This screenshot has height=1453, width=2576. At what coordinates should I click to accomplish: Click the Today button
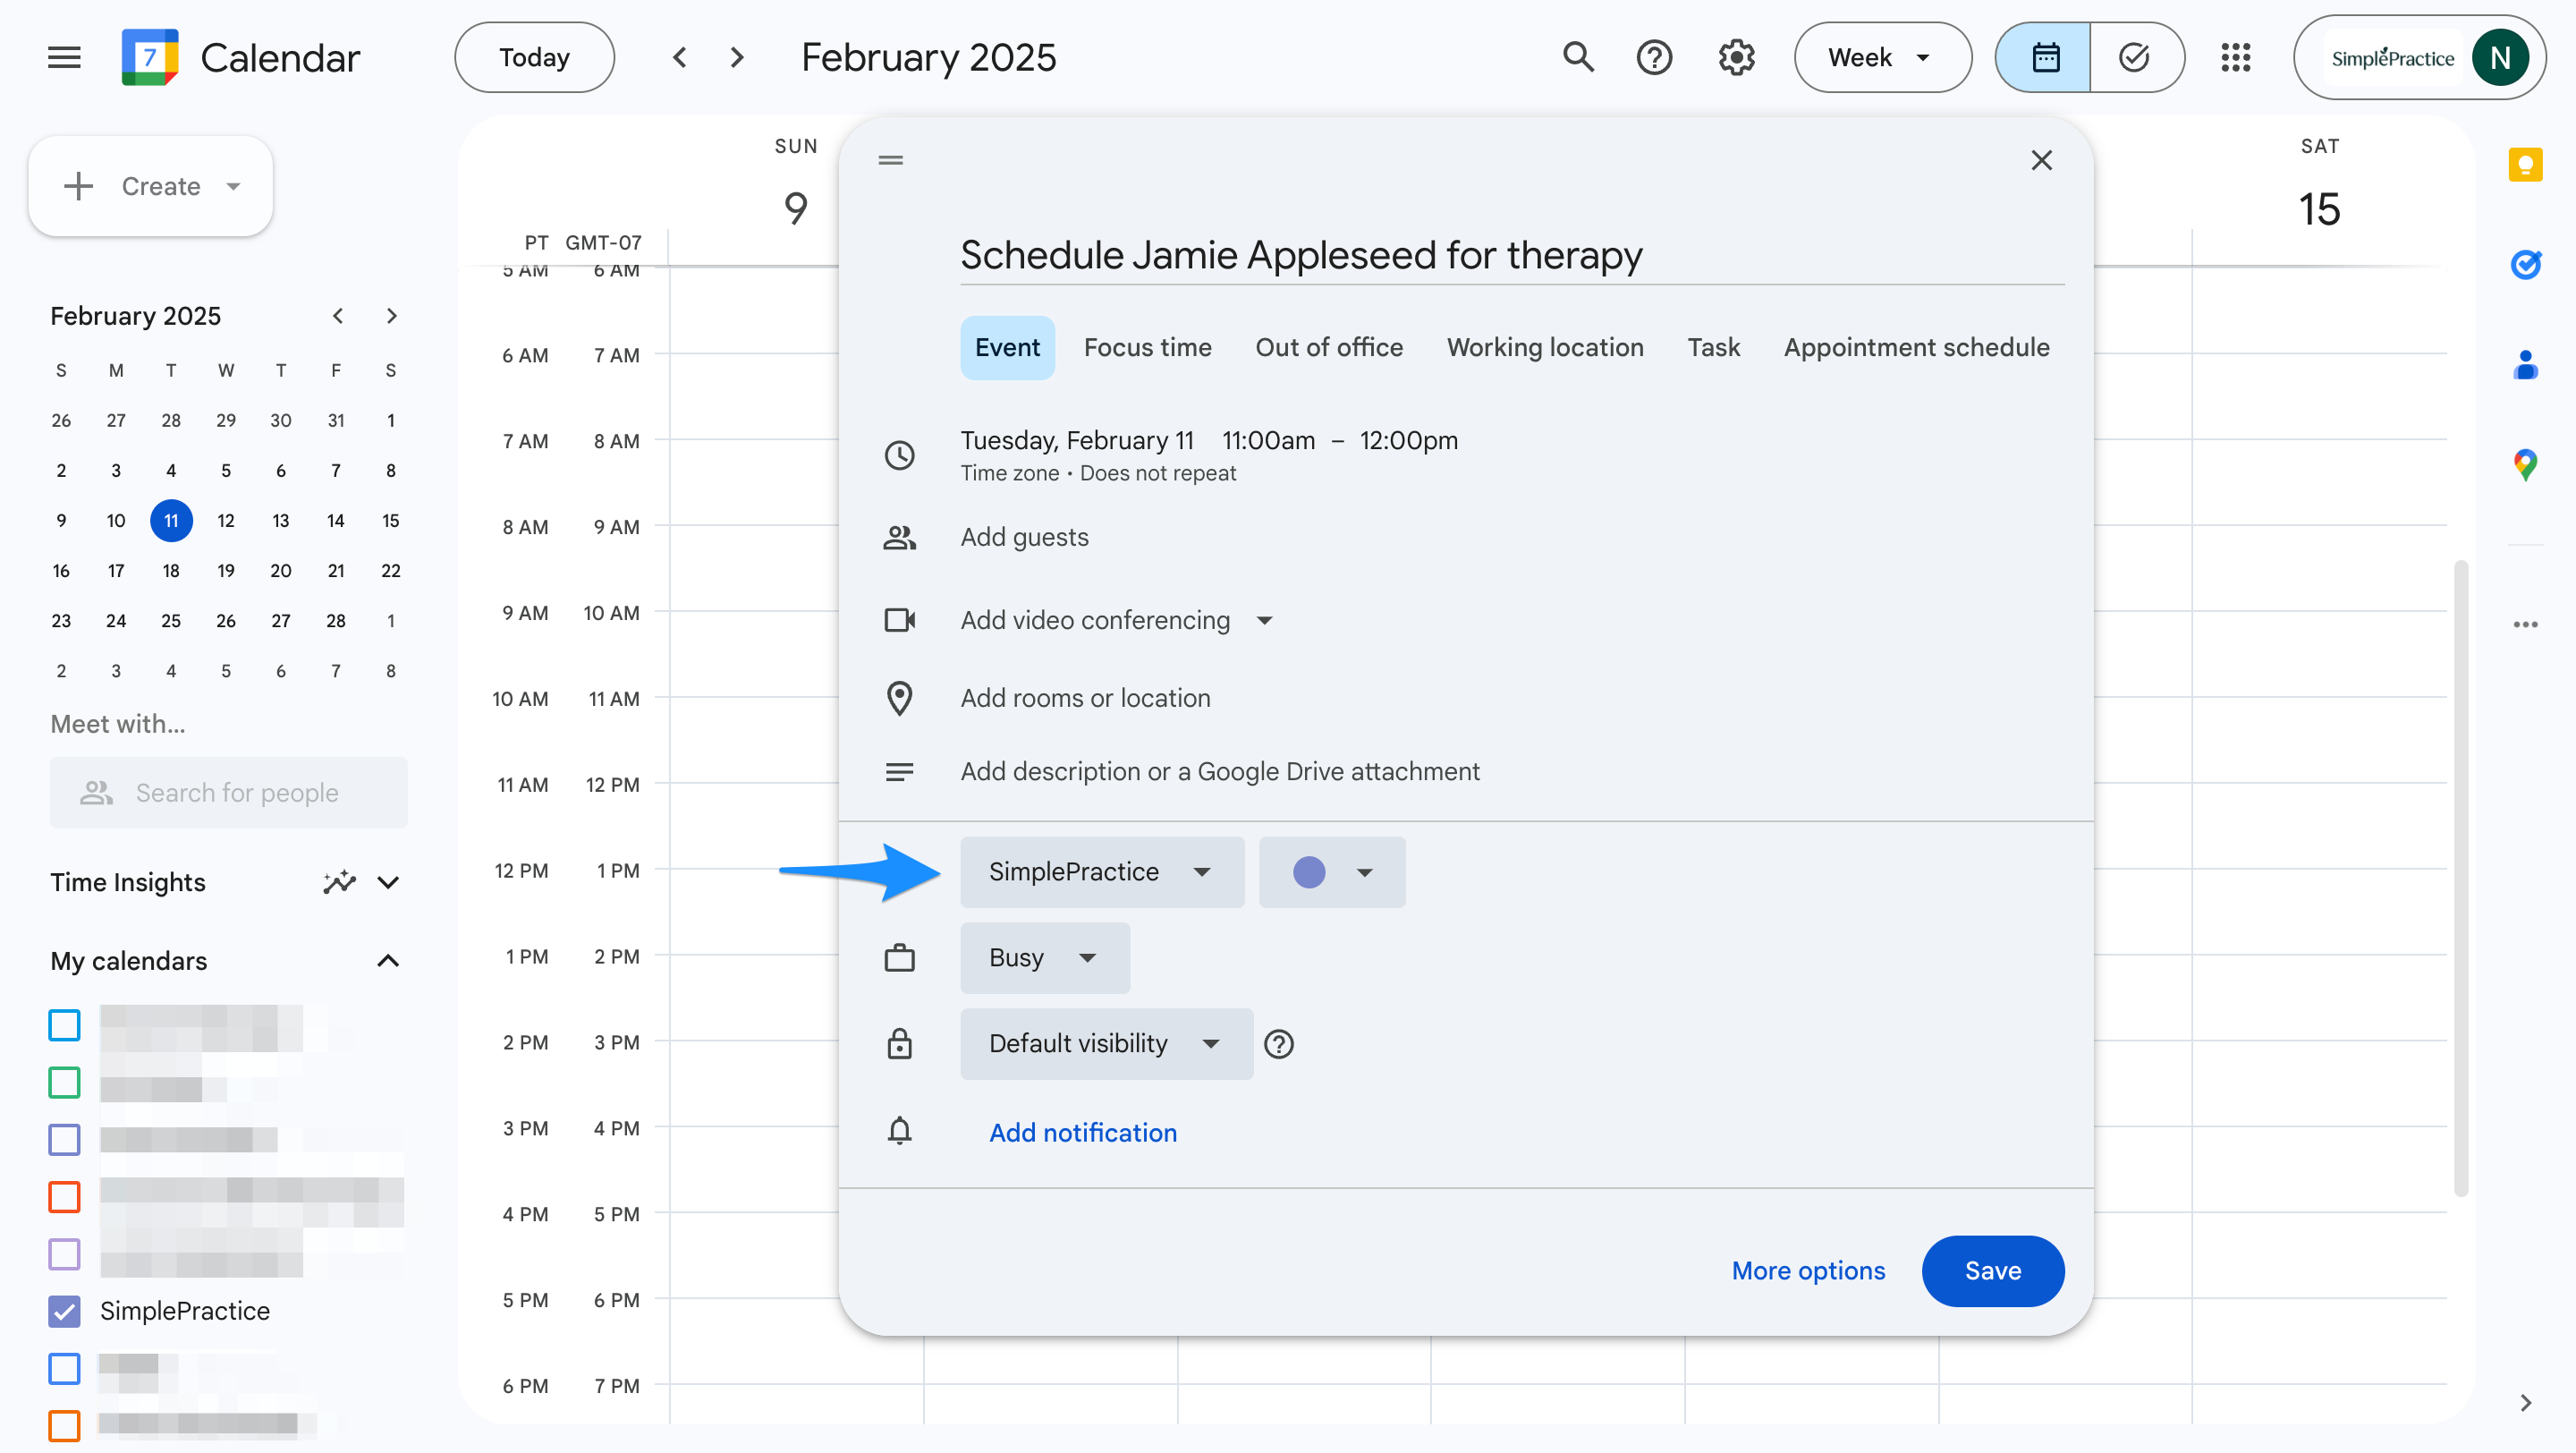click(x=534, y=57)
